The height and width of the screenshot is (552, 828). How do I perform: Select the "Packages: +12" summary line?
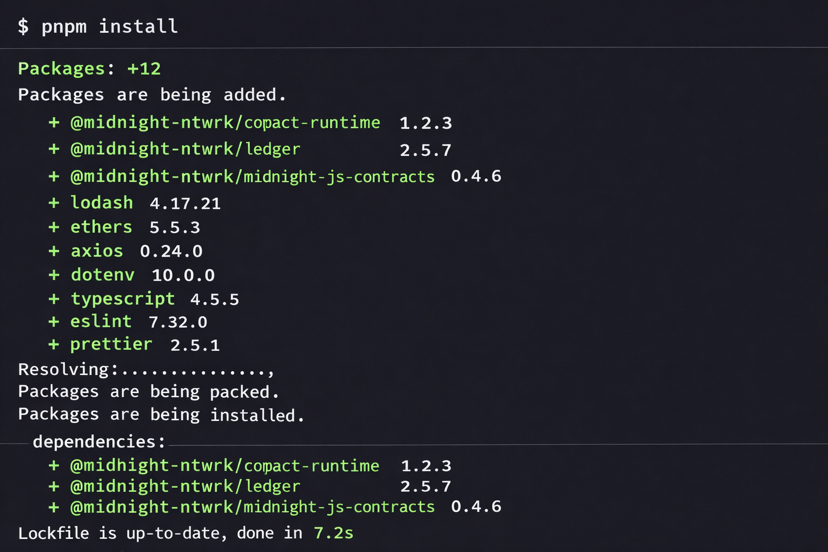coord(89,69)
